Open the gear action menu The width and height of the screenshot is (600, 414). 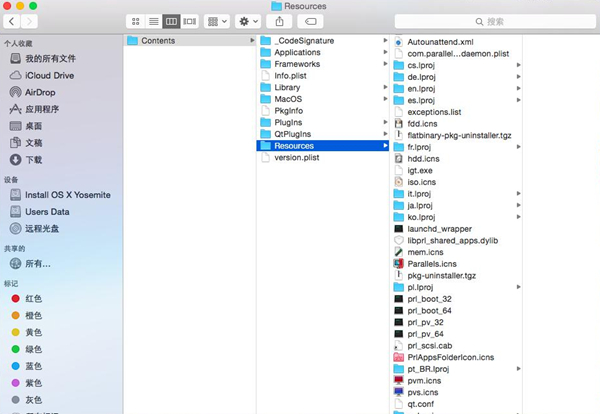[x=247, y=21]
